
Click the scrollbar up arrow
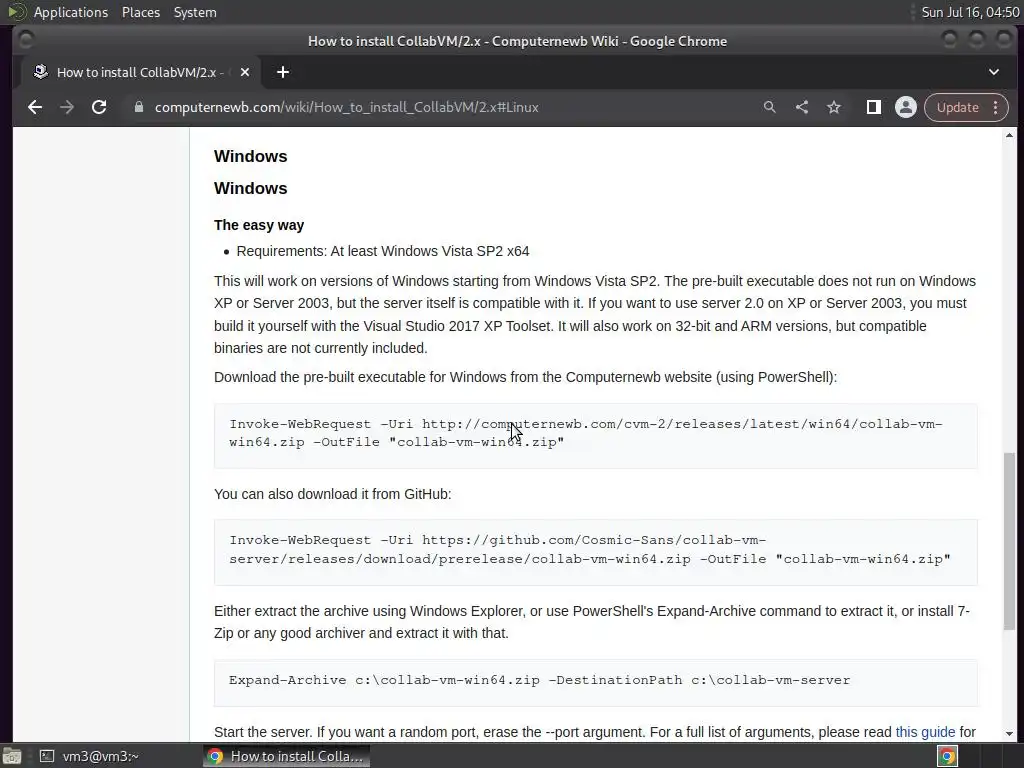coord(1010,135)
